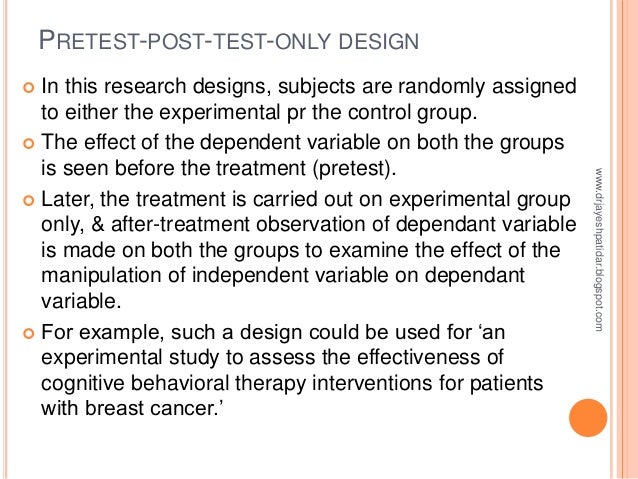
Task: Click the first orange bullet marker
Action: click(28, 87)
